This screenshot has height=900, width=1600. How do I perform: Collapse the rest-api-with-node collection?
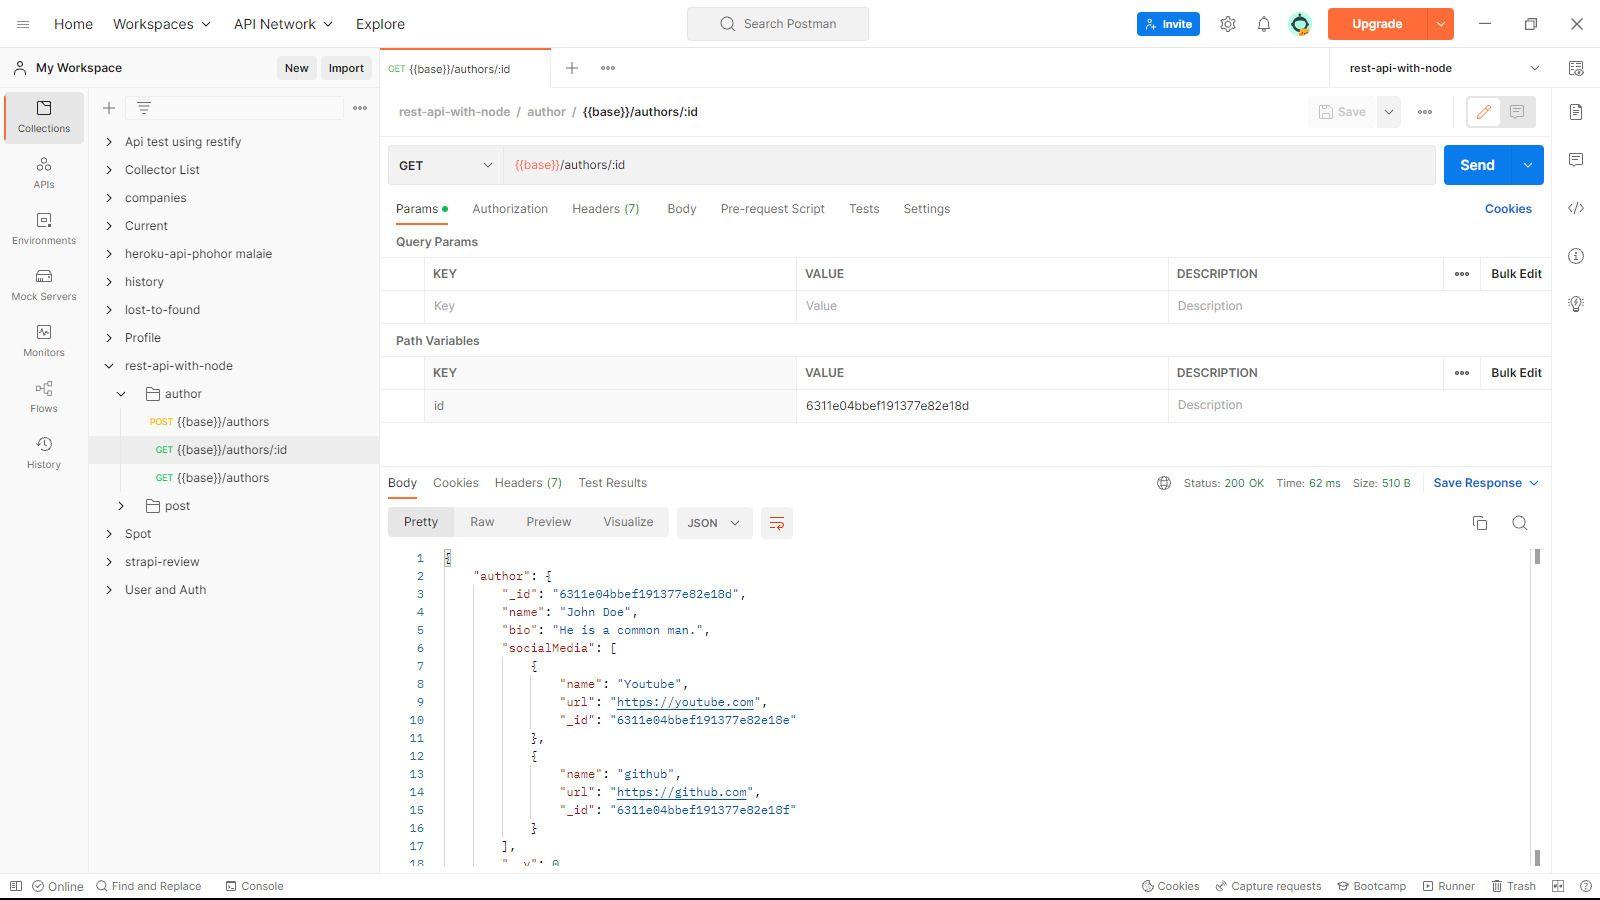tap(109, 366)
